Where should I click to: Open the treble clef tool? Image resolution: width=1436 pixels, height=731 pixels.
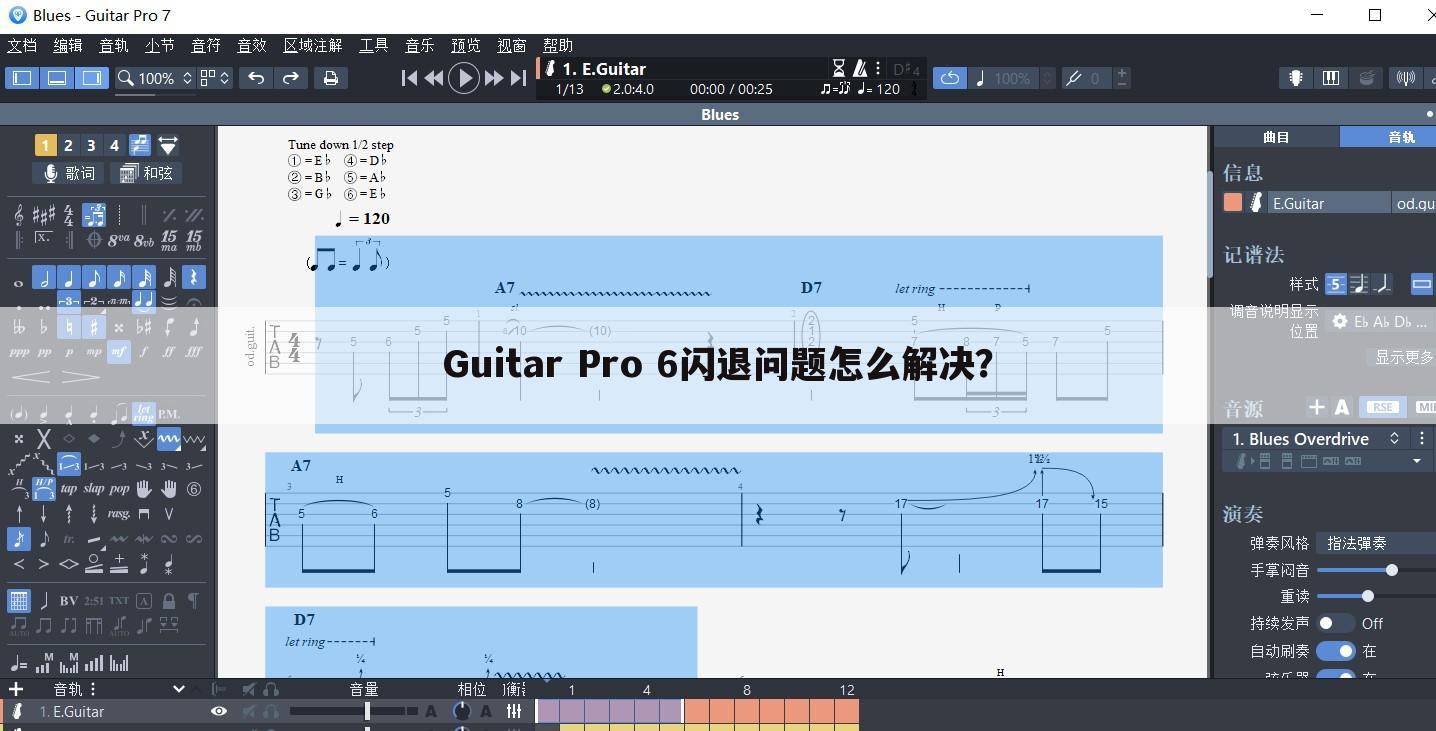19,215
